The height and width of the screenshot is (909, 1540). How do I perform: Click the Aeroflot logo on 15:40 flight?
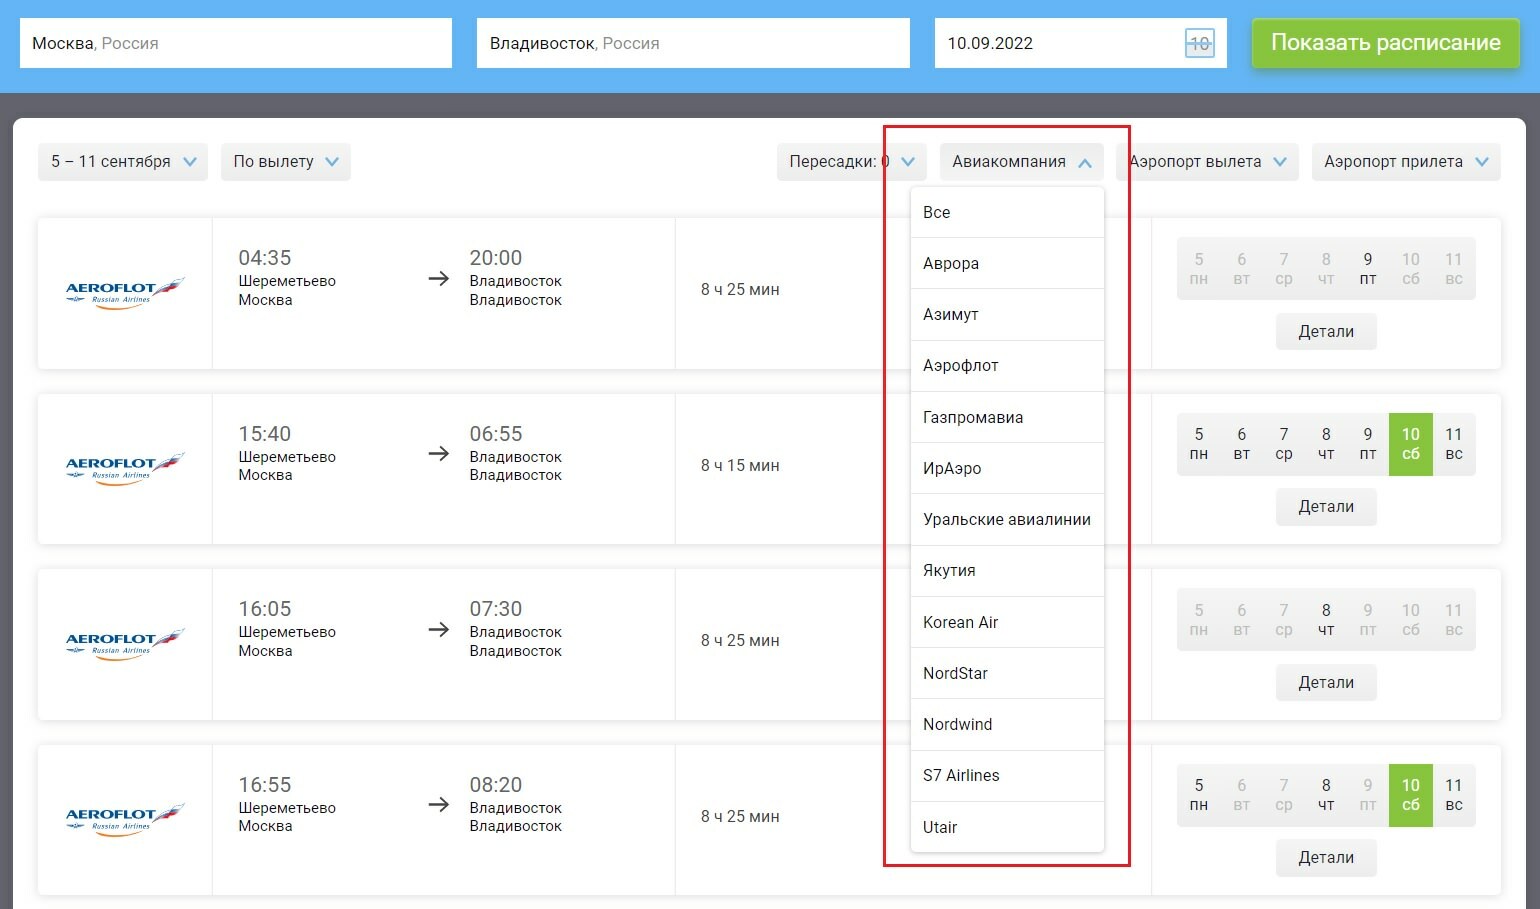125,469
